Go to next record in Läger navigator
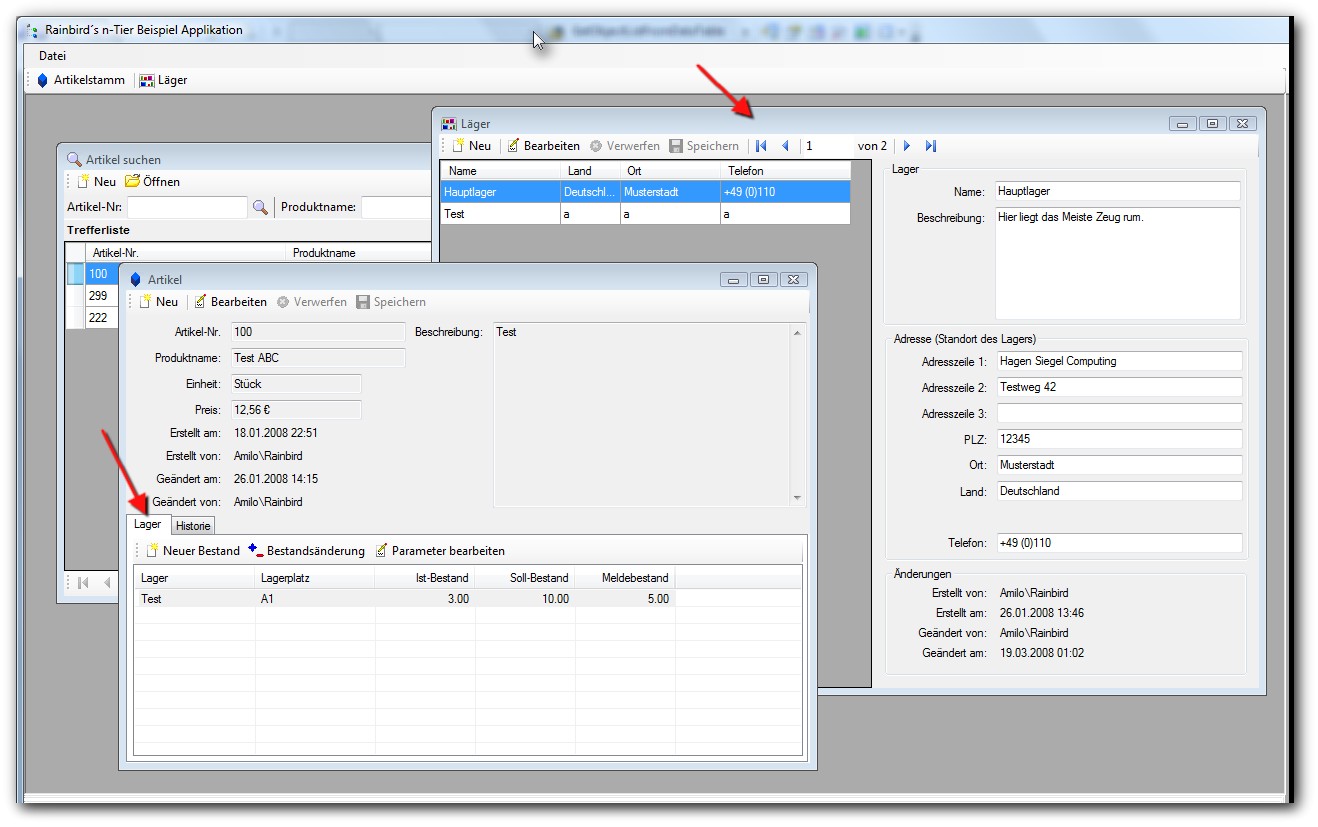The image size is (1318, 827). (907, 146)
